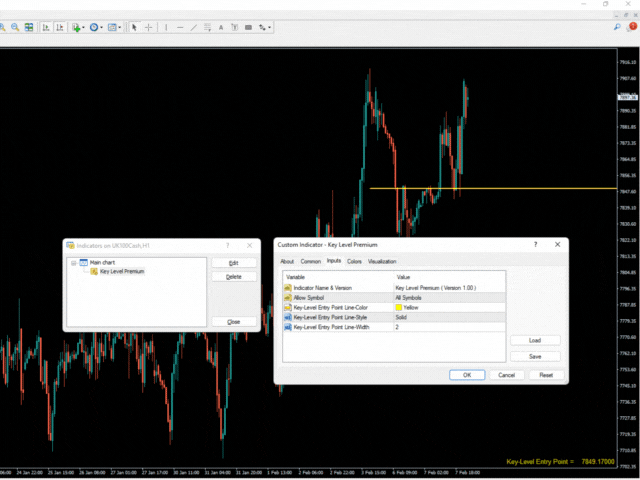Select the arrow Cursor tool

pos(135,28)
